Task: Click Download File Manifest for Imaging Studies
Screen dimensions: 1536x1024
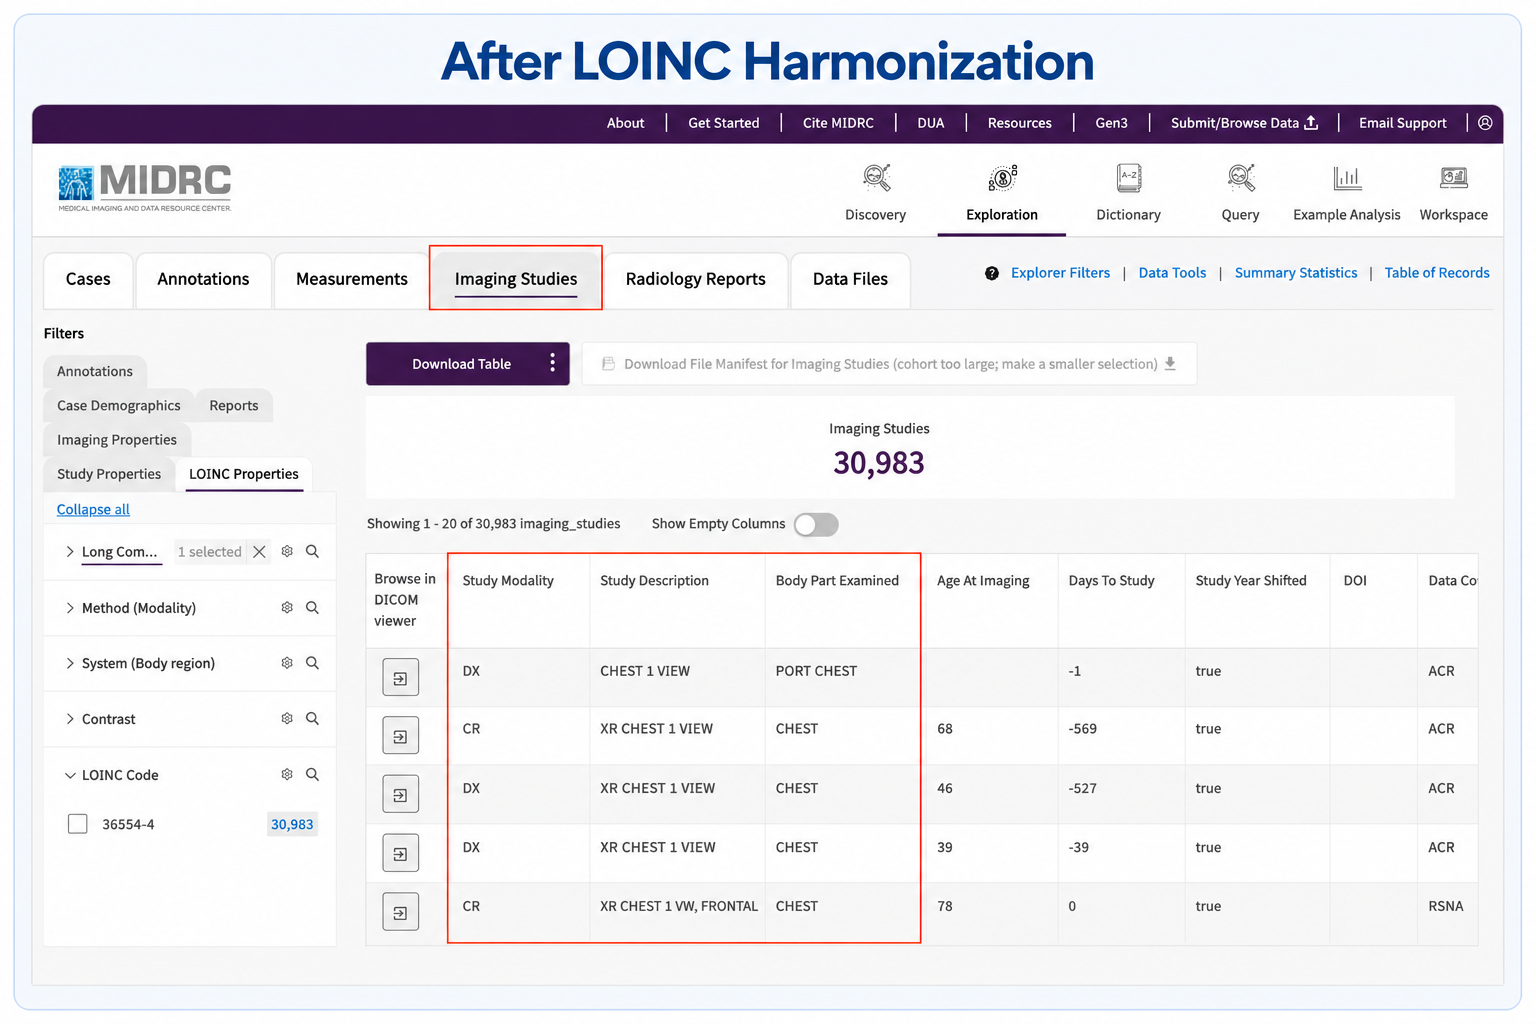Action: [889, 364]
